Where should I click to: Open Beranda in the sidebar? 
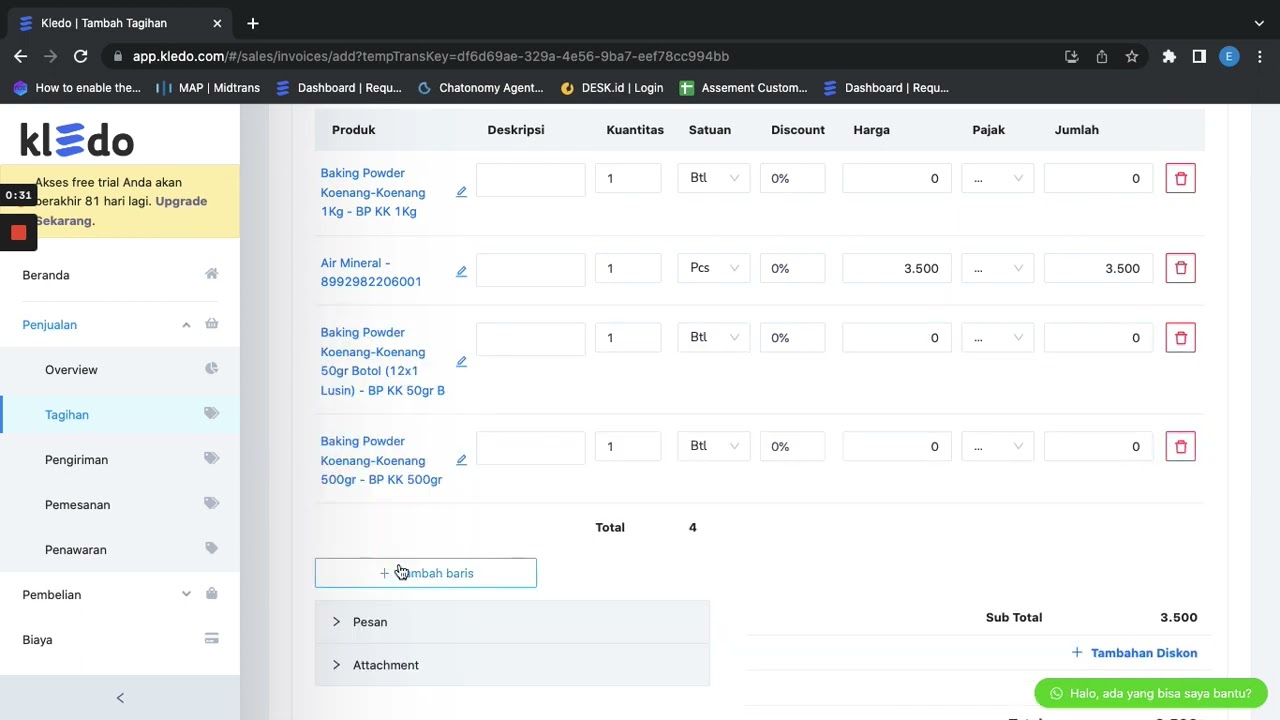click(x=46, y=275)
